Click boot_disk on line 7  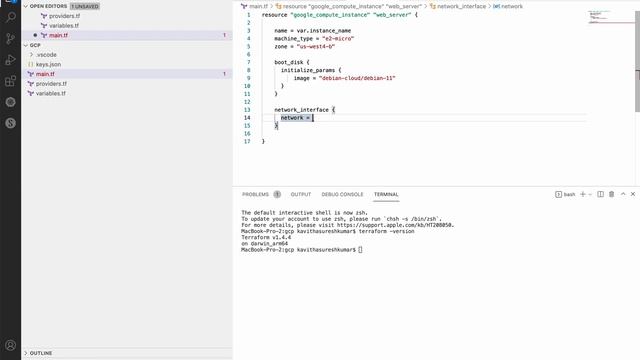coord(289,62)
